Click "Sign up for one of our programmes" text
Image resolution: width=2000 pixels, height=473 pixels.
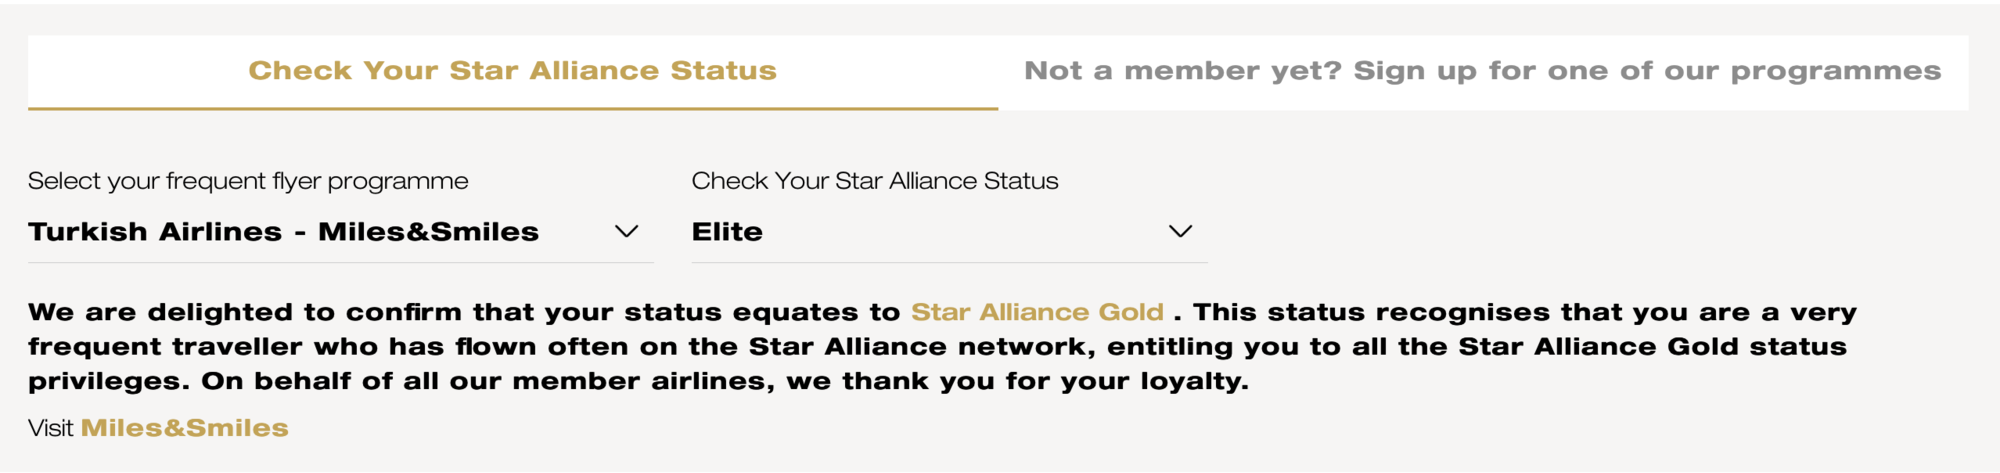(1646, 71)
